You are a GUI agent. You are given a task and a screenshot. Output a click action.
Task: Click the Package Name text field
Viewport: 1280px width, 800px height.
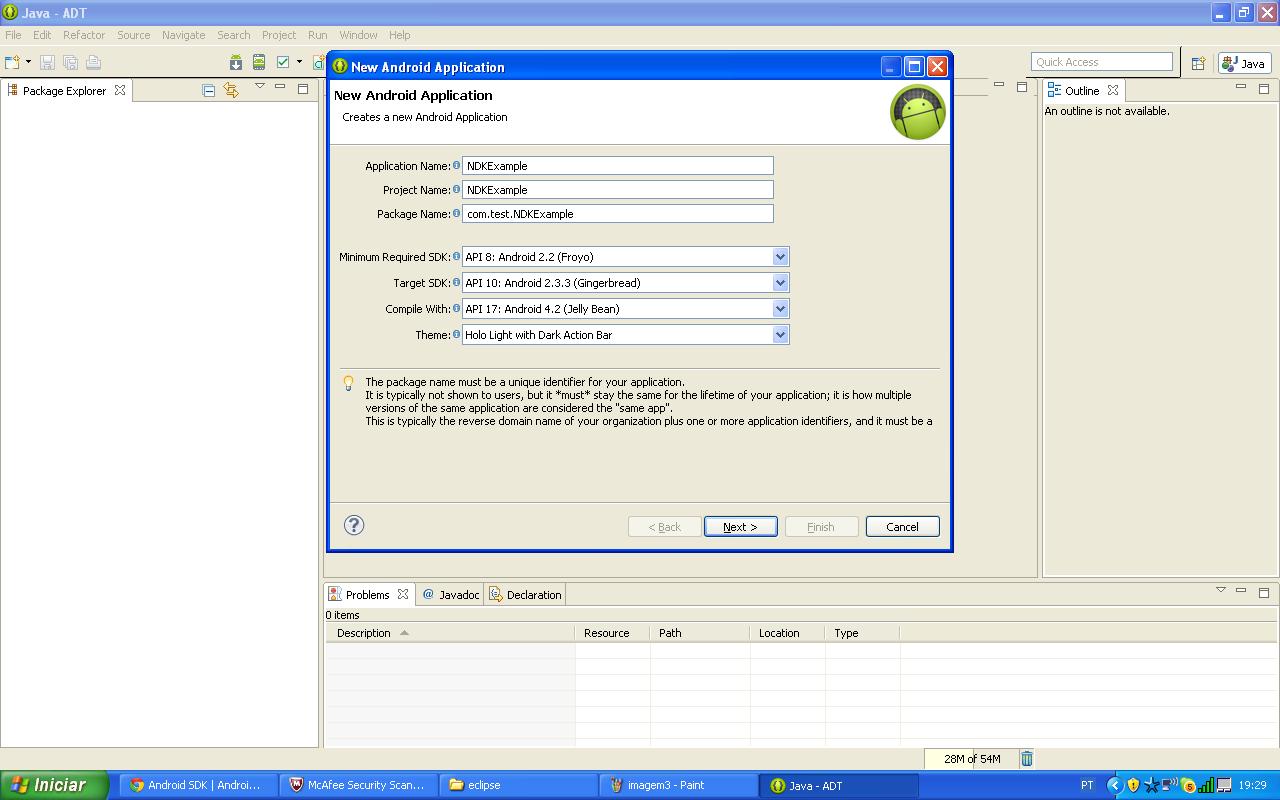point(617,214)
